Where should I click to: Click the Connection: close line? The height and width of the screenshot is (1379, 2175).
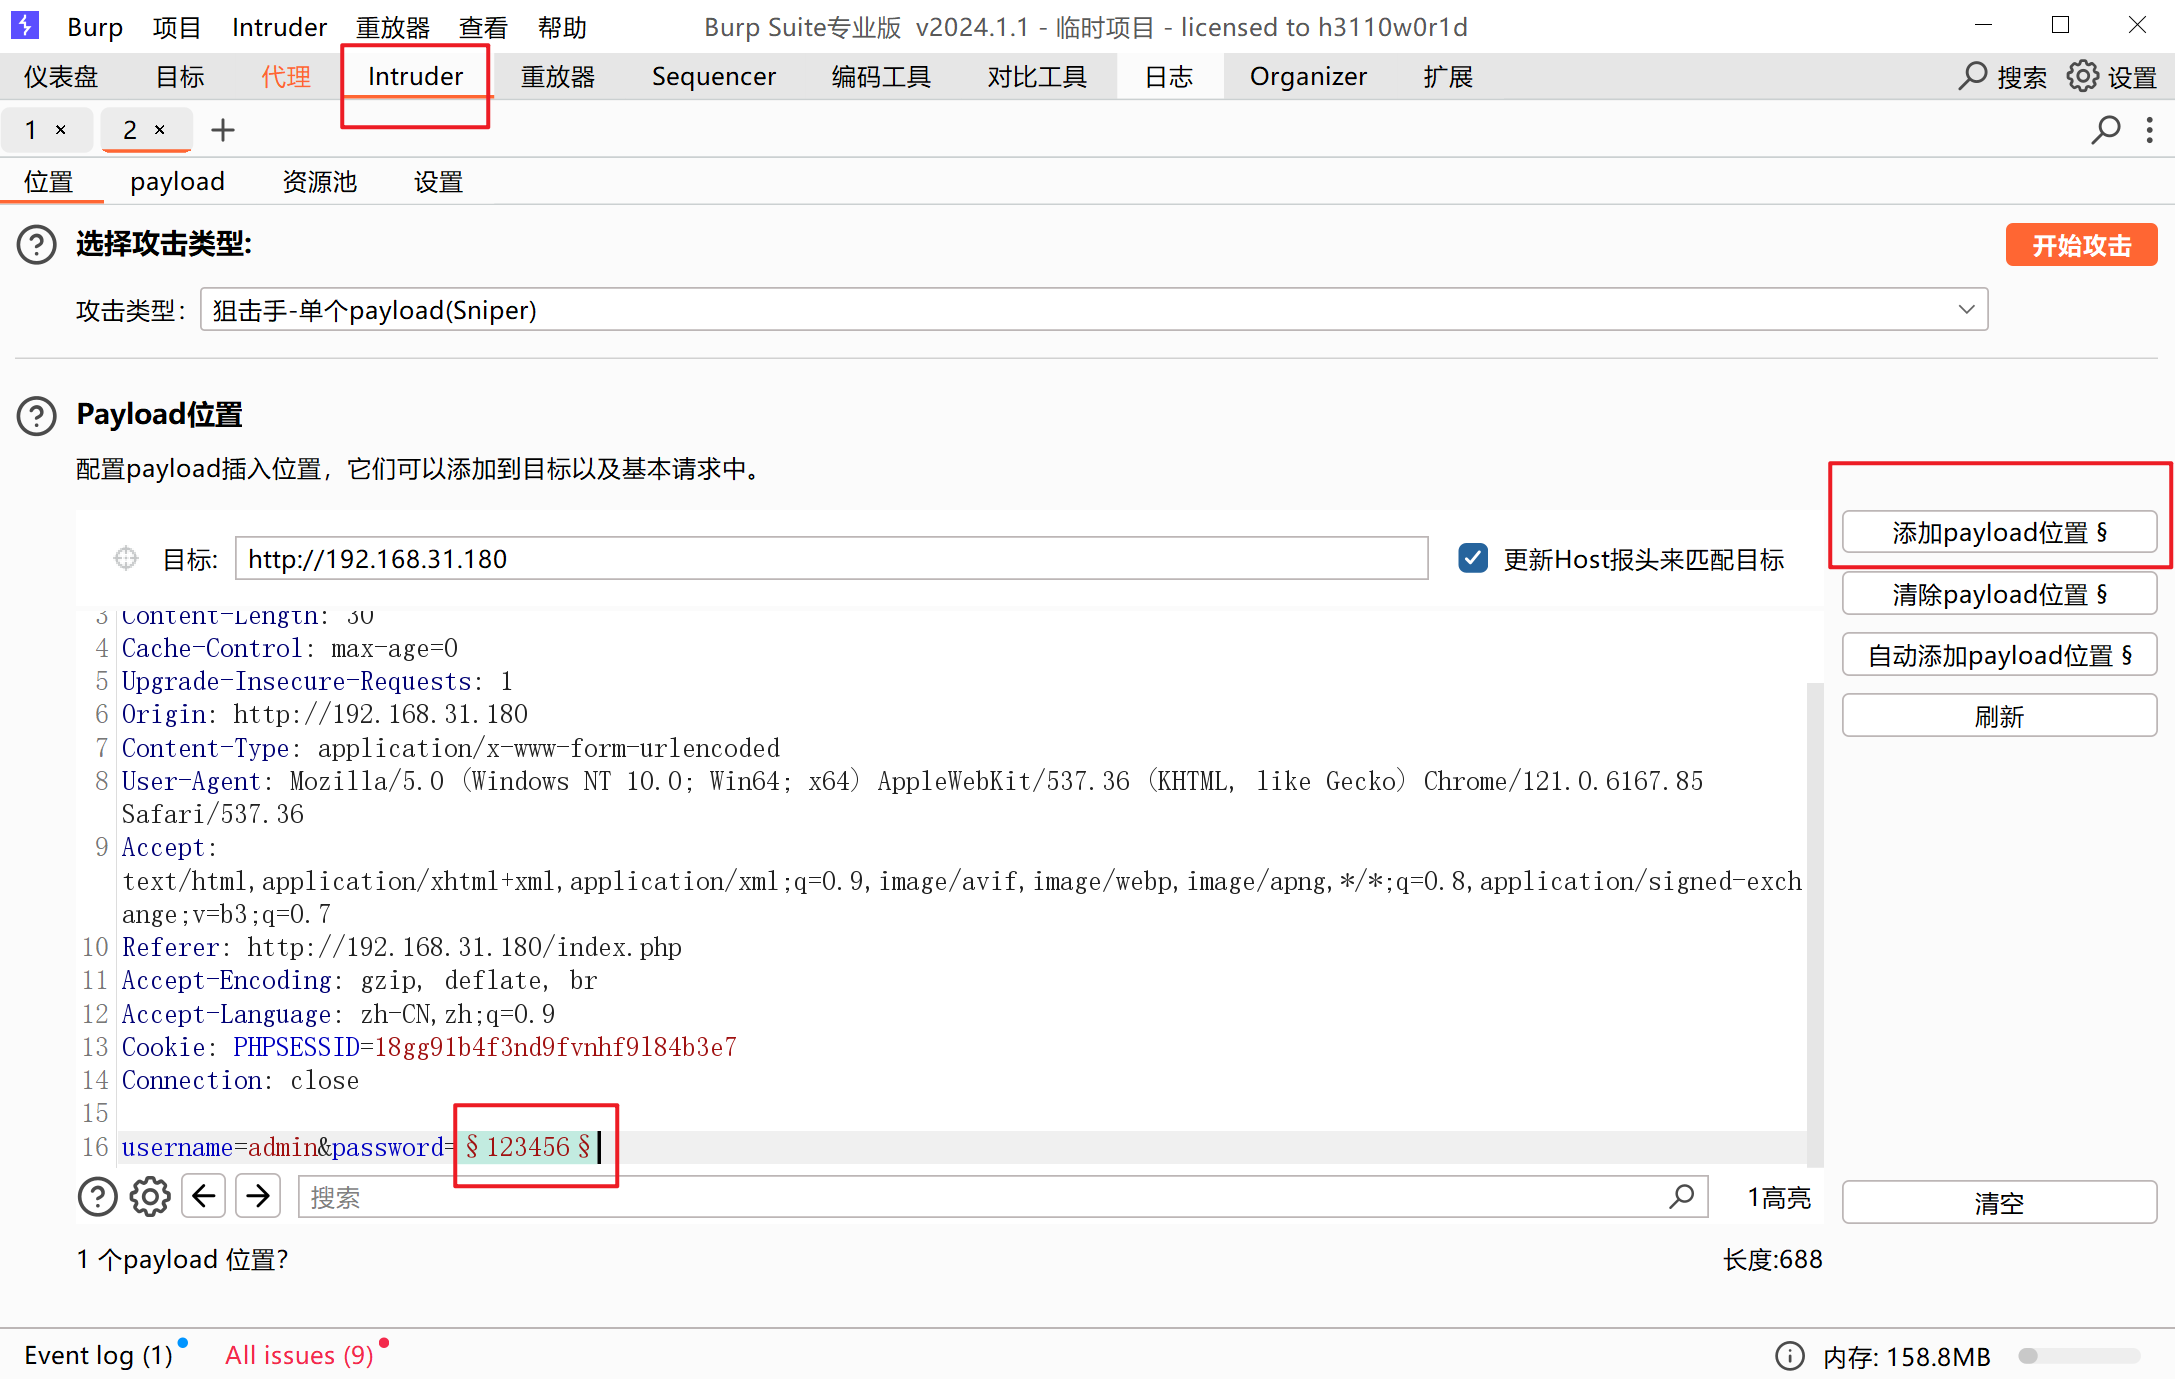240,1081
